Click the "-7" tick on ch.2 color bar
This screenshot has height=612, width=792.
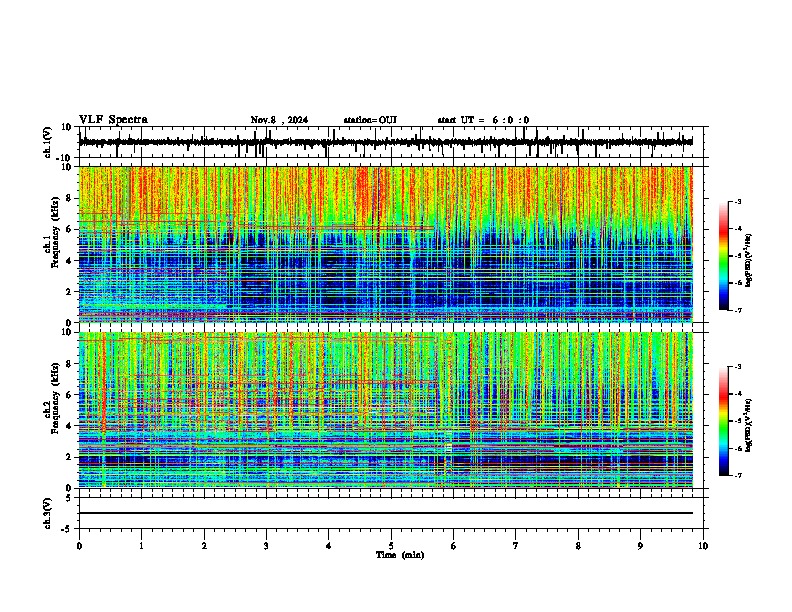tap(738, 475)
